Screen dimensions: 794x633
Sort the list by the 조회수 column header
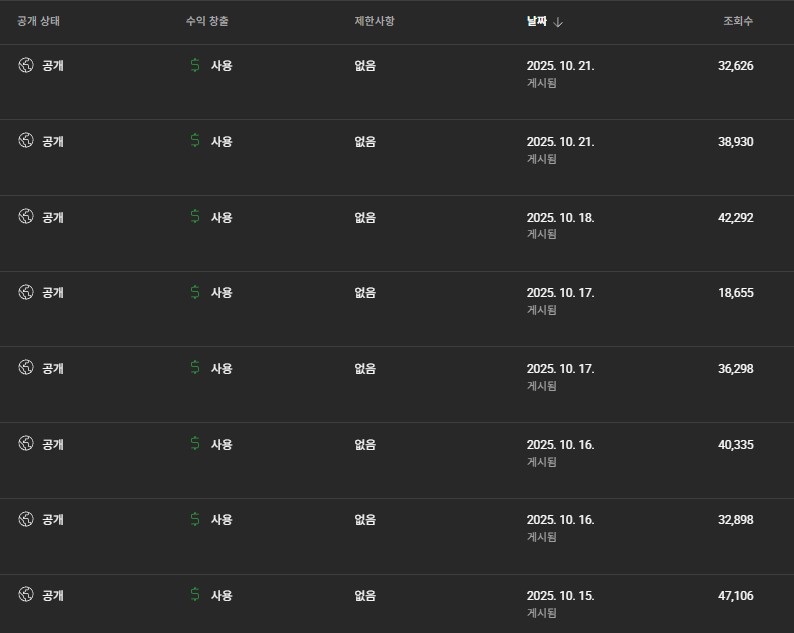(738, 21)
